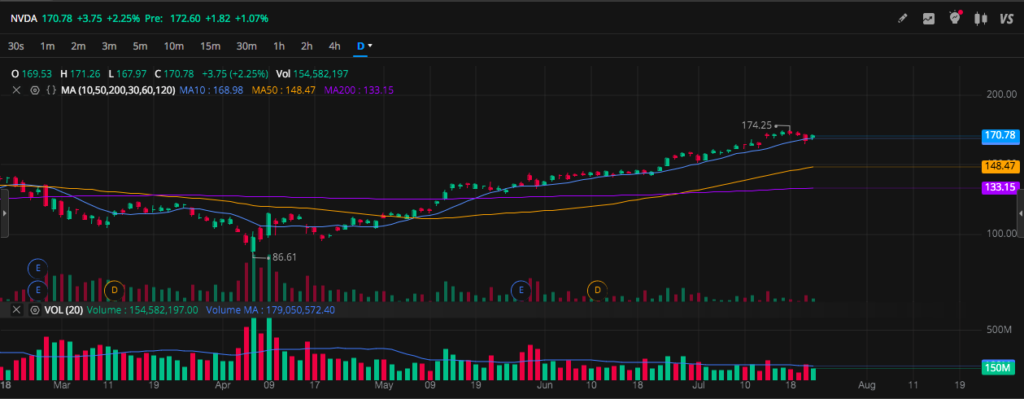Select the 30s timeframe
Viewport: 1024px width, 399px height.
(16, 46)
